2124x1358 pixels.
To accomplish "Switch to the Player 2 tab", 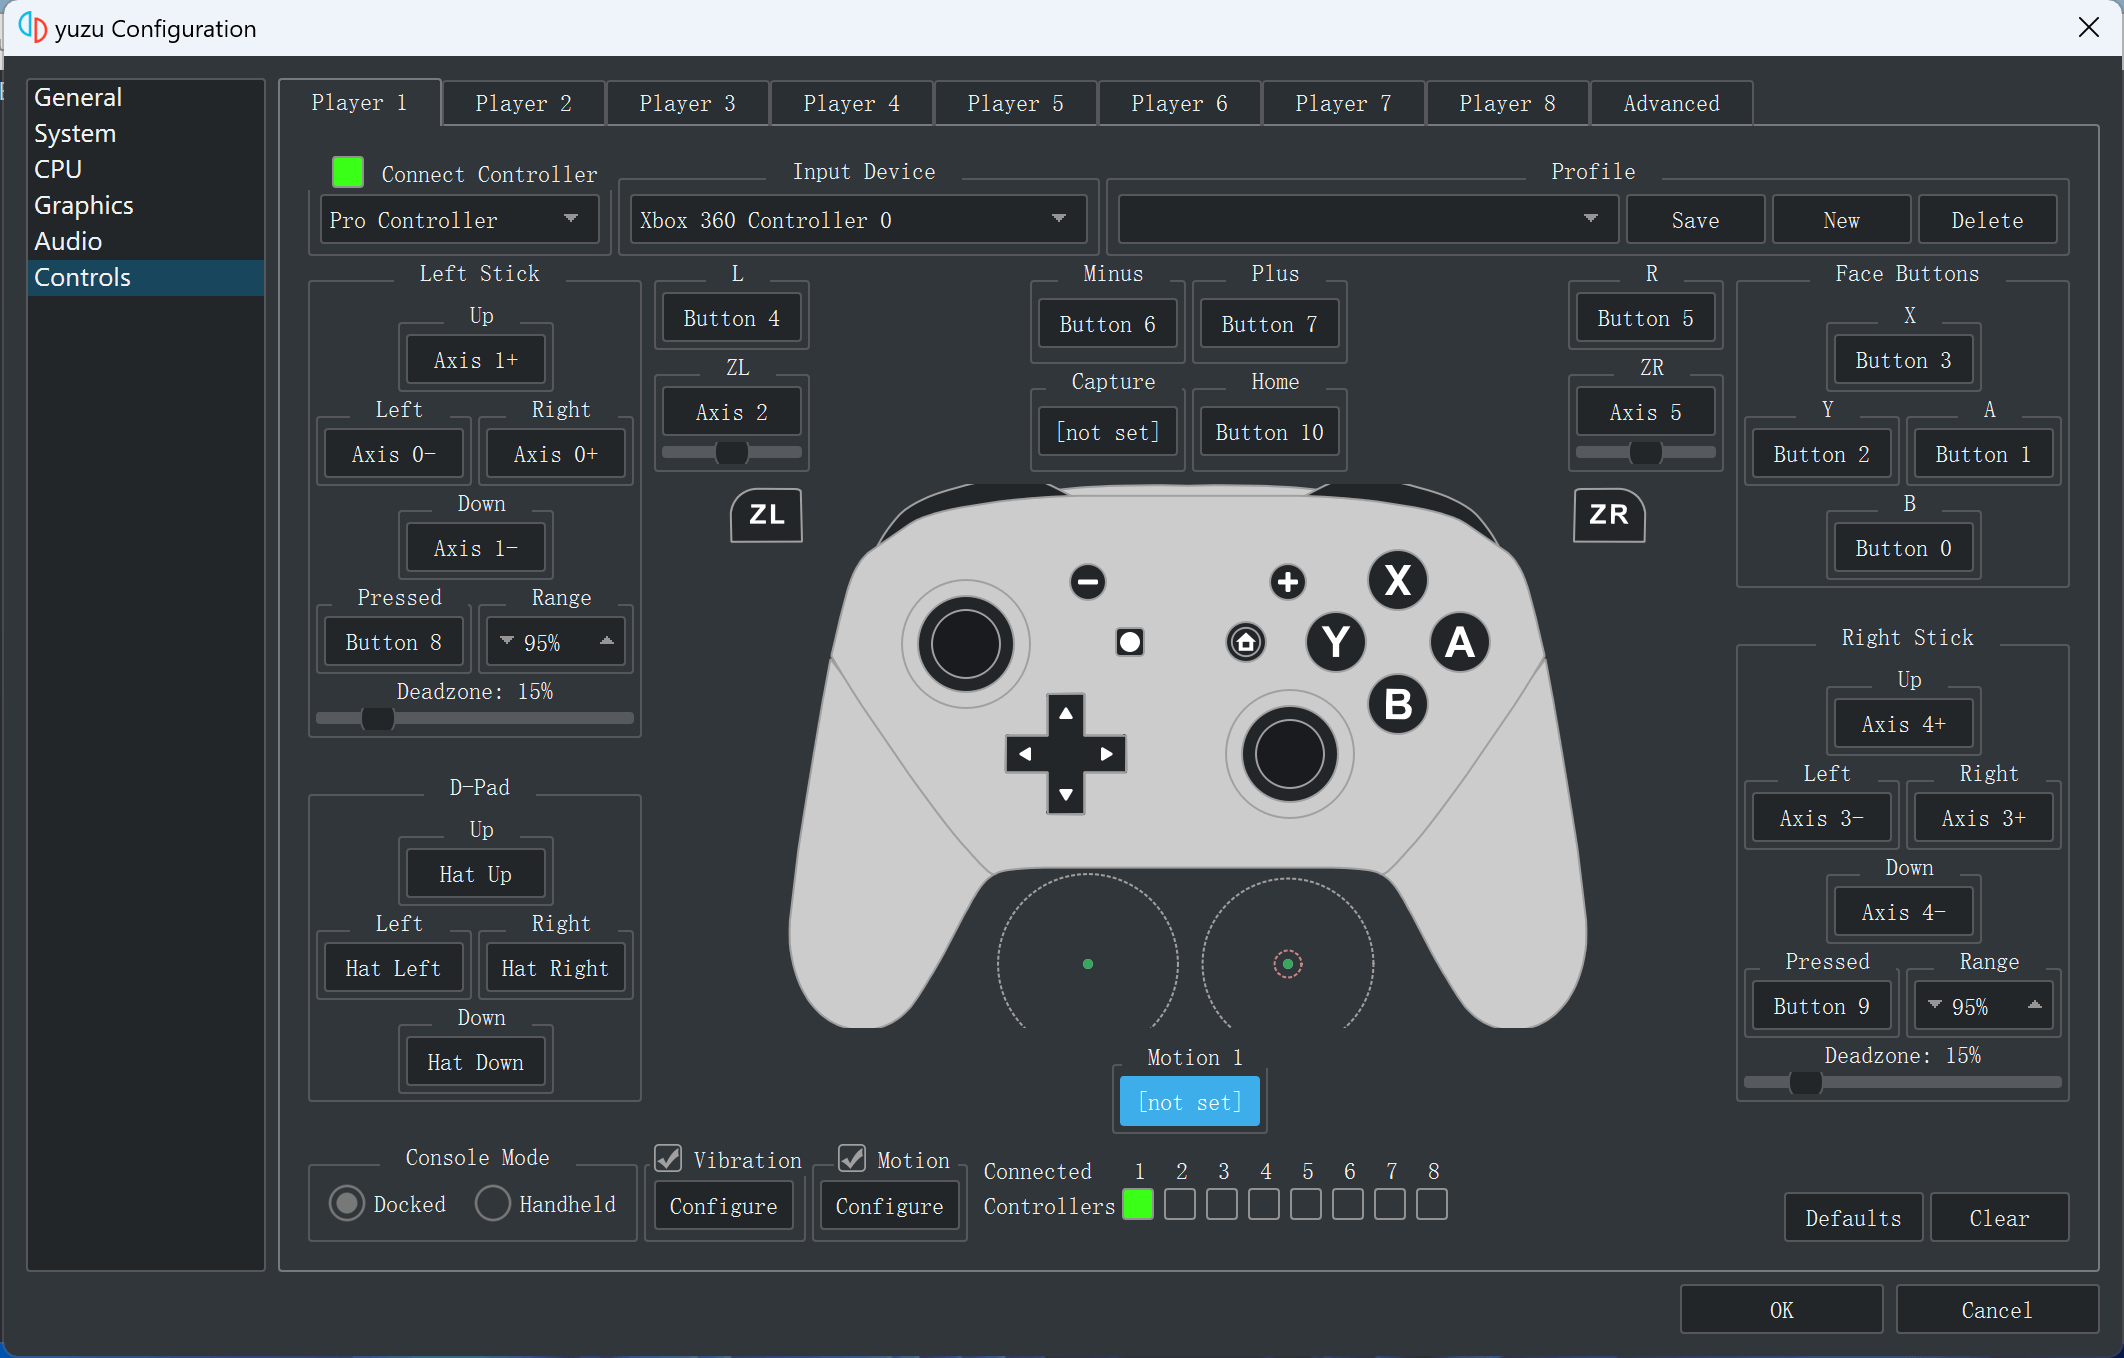I will pyautogui.click(x=522, y=102).
